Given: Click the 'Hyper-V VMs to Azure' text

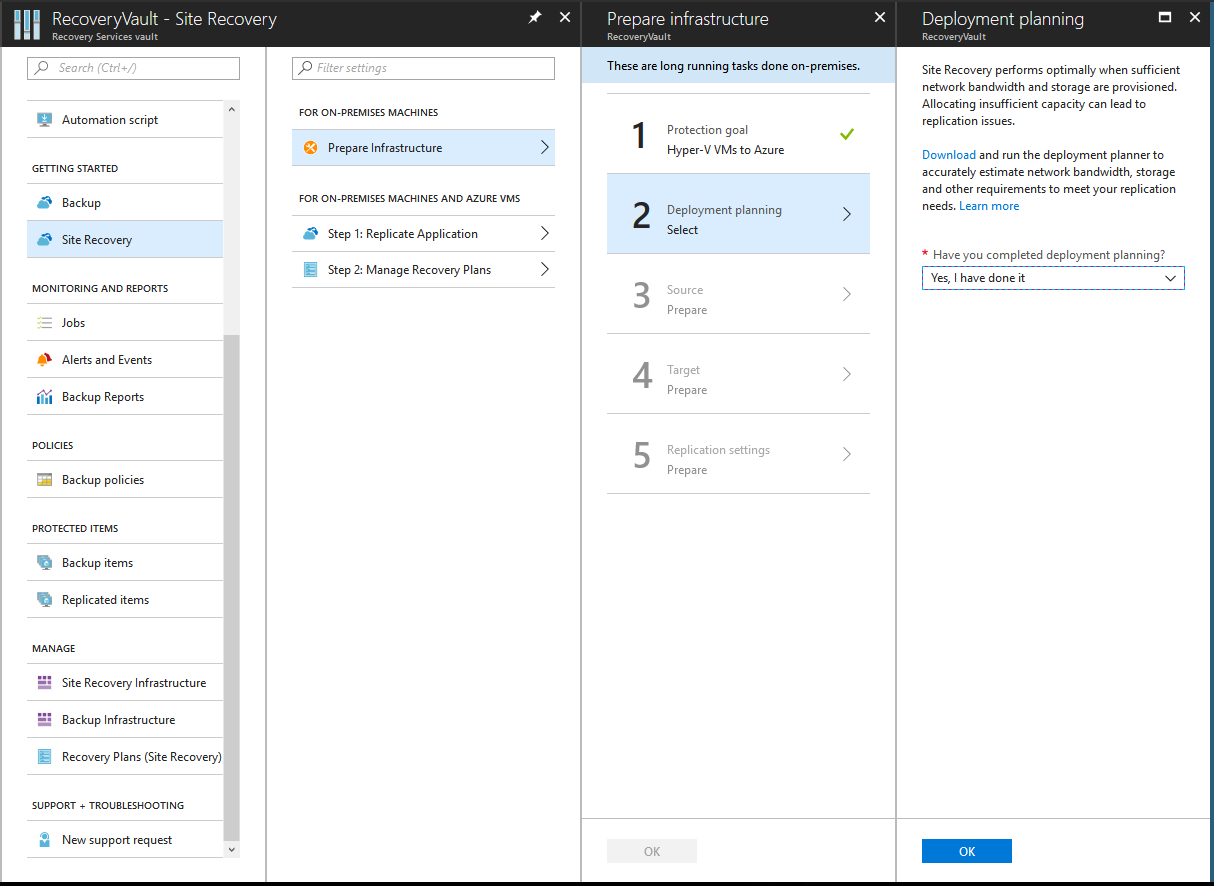Looking at the screenshot, I should point(726,150).
